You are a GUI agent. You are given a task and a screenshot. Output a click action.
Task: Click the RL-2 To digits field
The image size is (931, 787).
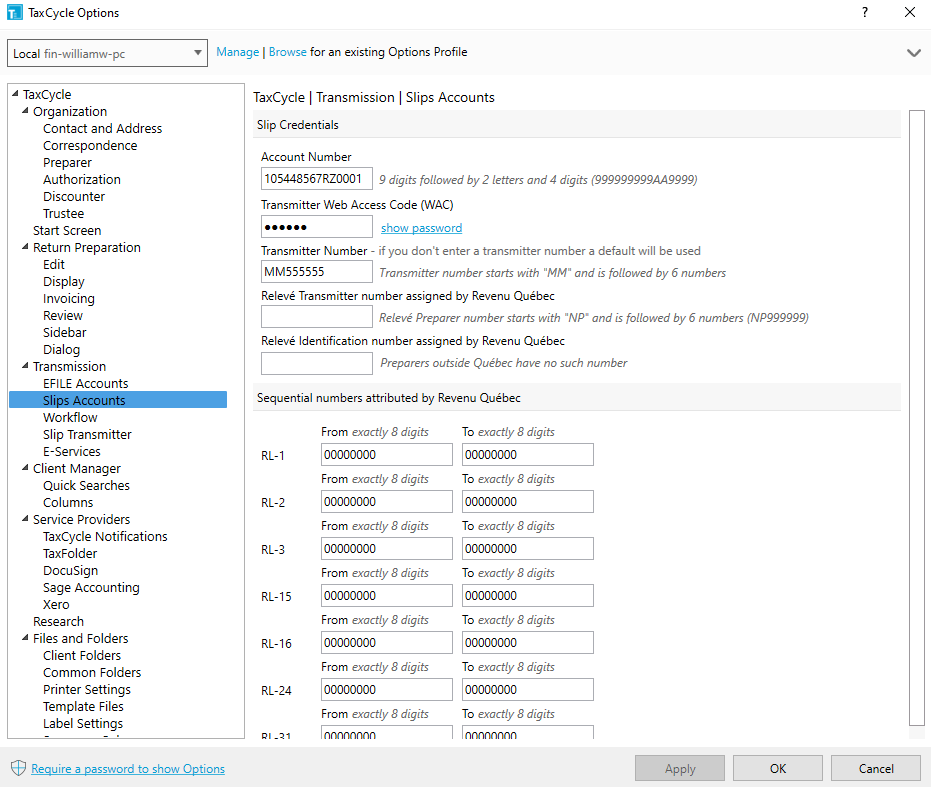click(528, 502)
